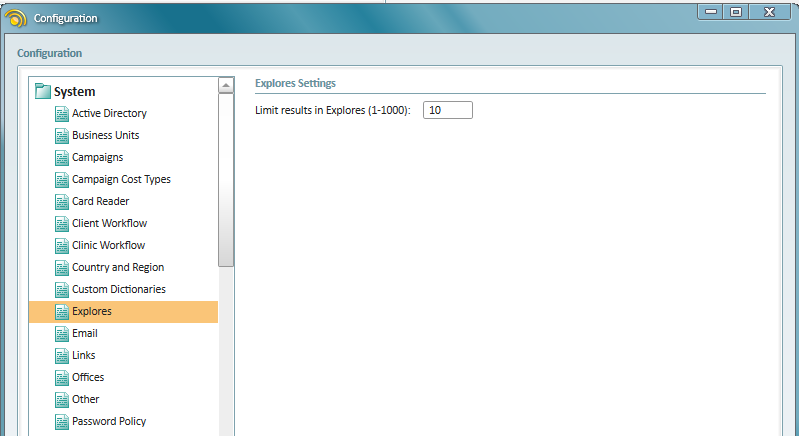Open Custom Dictionaries settings

tap(119, 289)
